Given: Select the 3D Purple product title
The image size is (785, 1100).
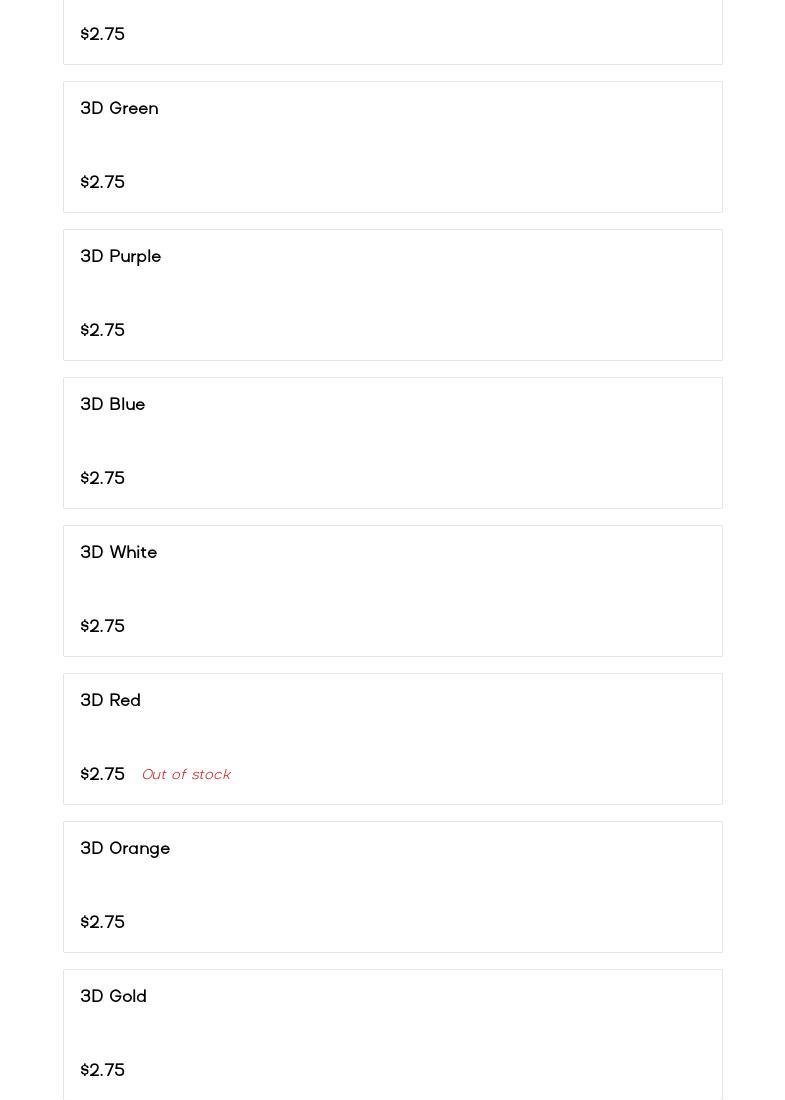Looking at the screenshot, I should coord(120,256).
